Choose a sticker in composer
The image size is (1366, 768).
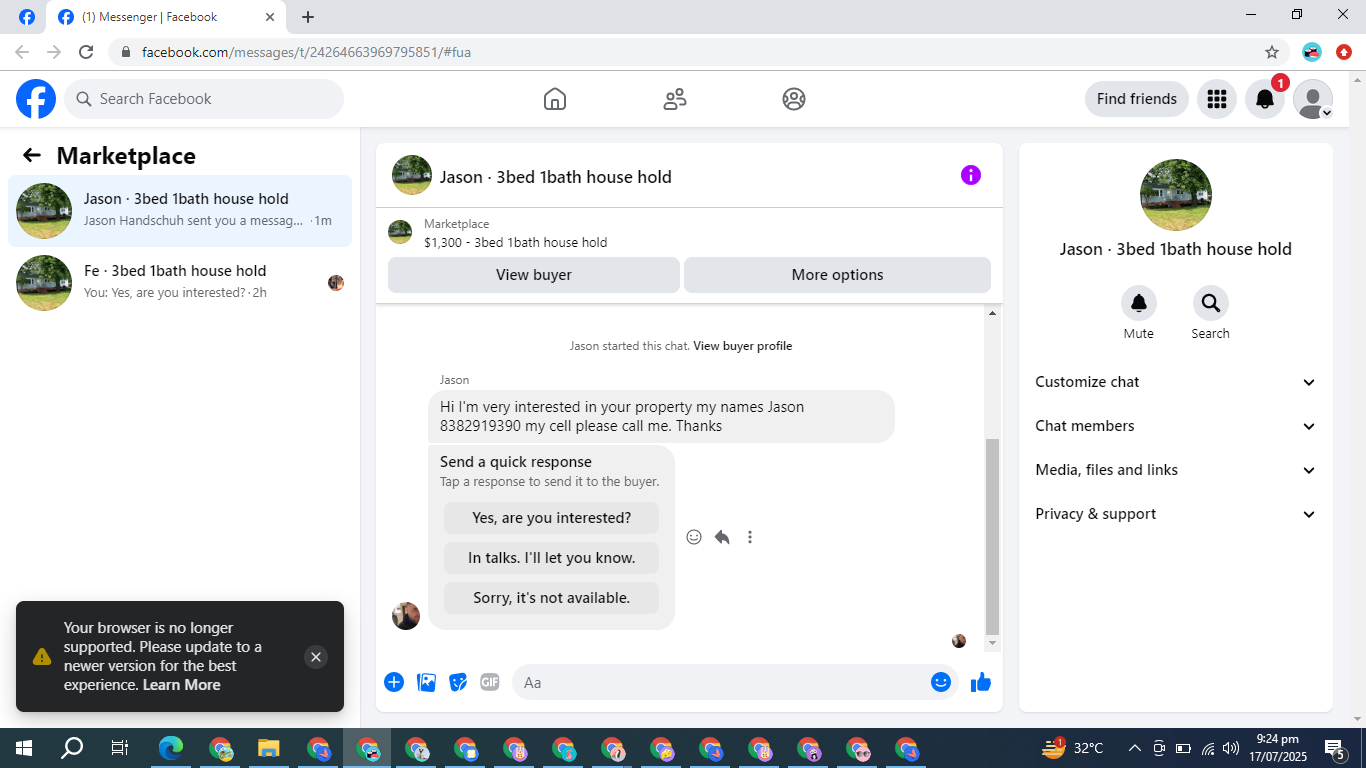click(459, 682)
